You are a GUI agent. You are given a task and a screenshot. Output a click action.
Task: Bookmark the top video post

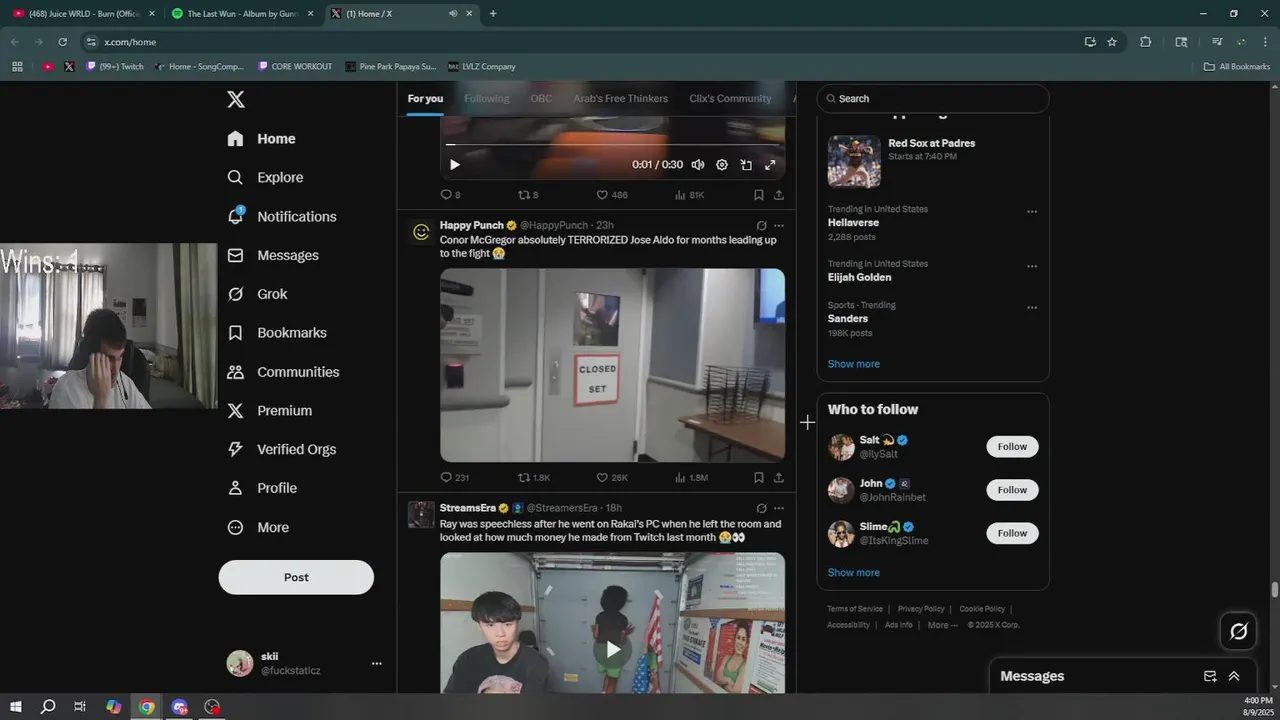759,195
